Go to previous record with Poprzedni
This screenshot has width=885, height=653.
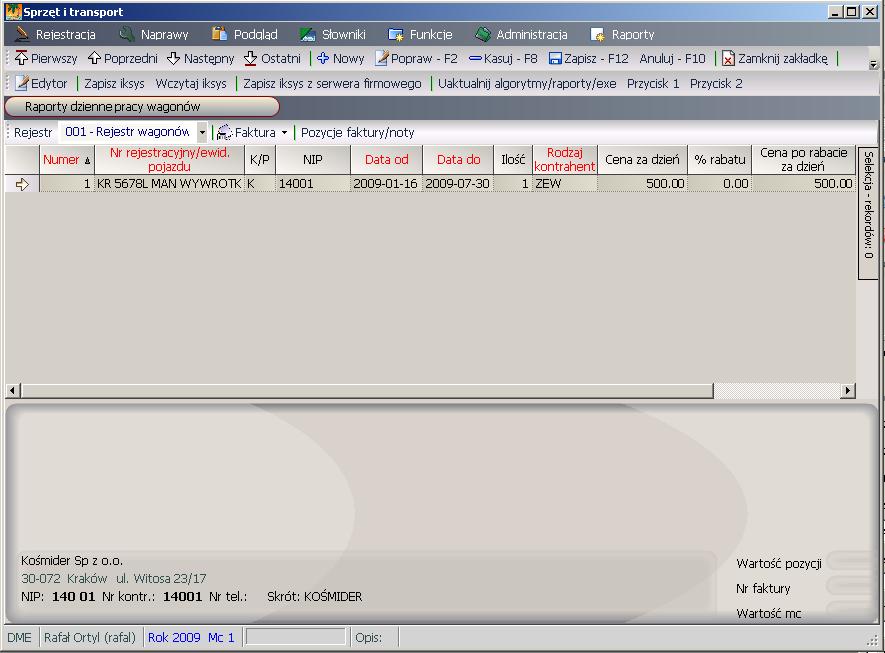pos(122,58)
